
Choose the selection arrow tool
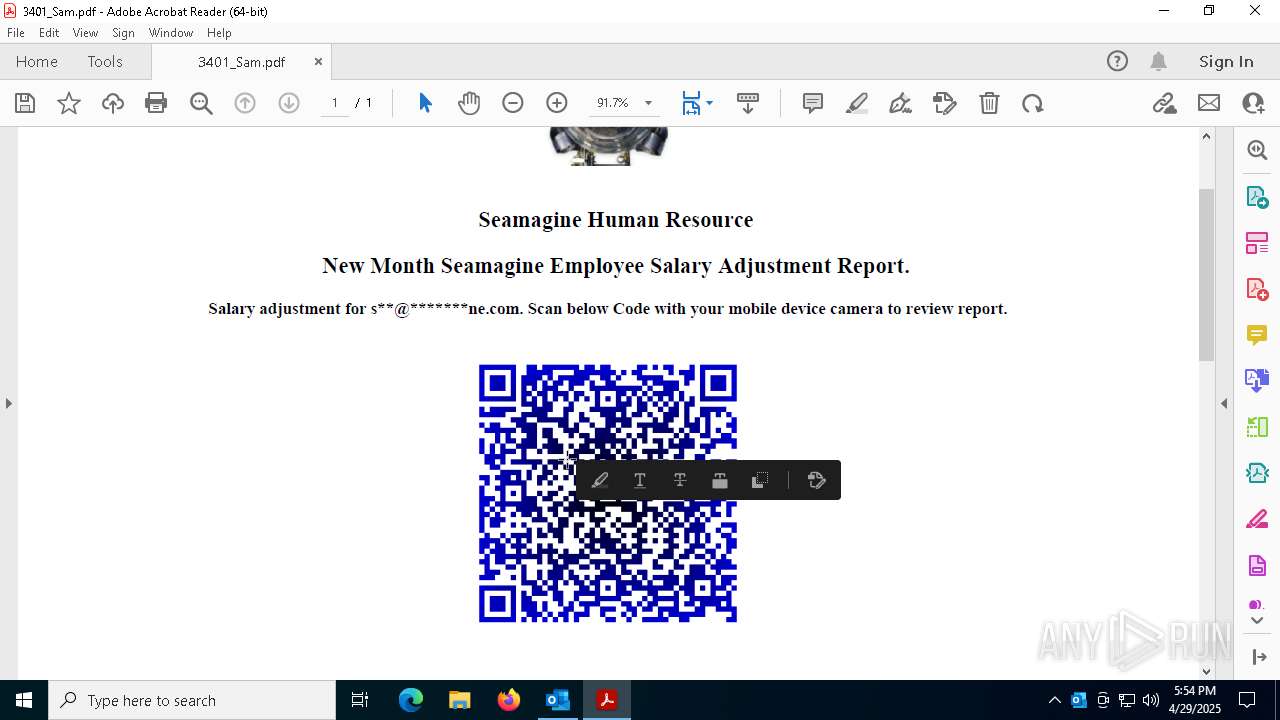click(425, 103)
